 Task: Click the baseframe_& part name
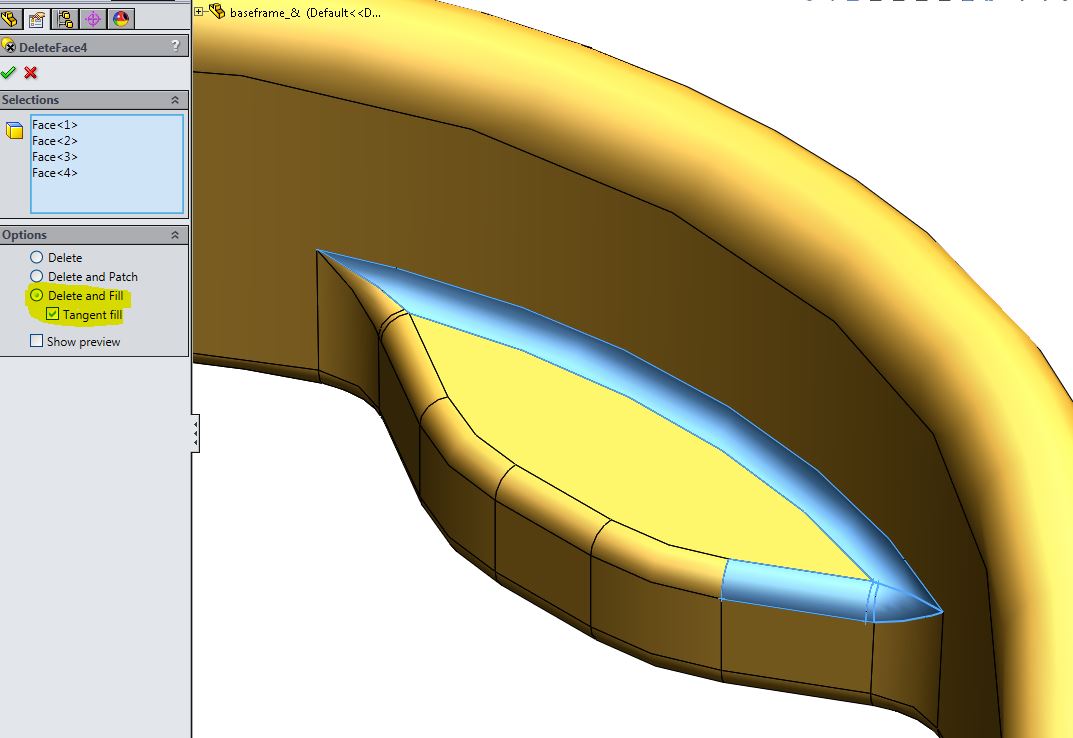(x=265, y=12)
